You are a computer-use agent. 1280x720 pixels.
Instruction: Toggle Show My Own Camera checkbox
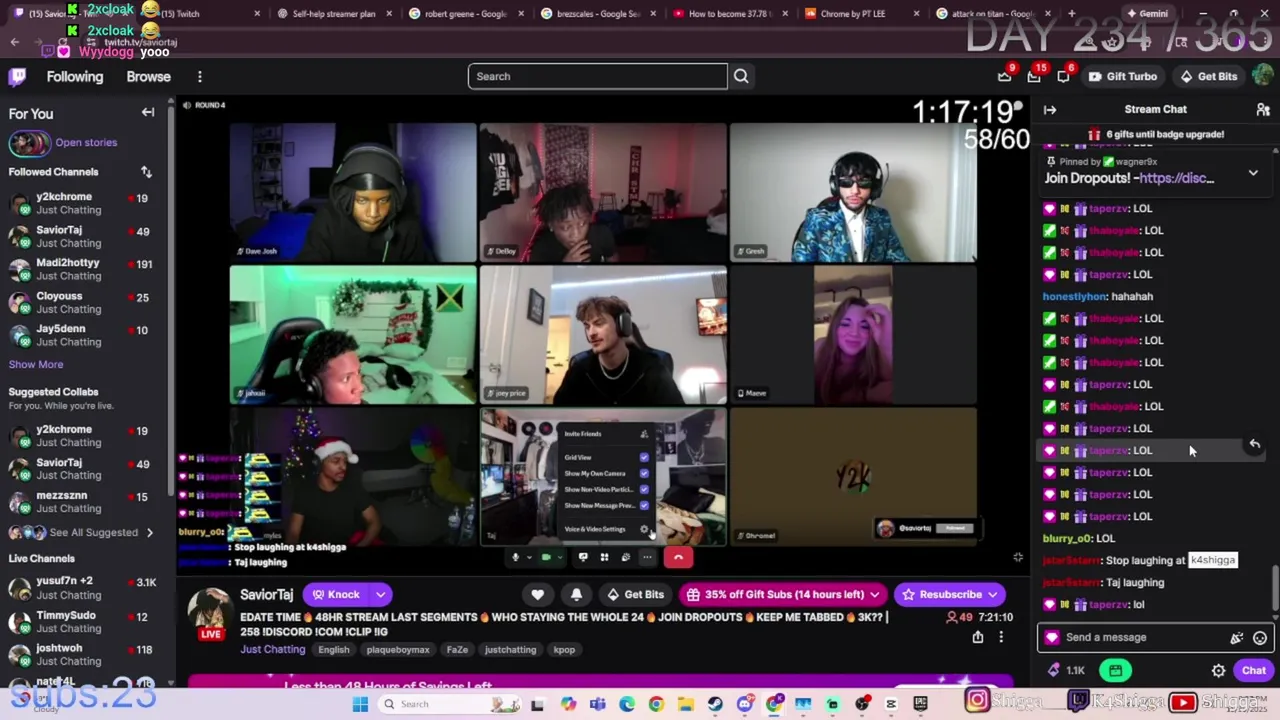click(644, 473)
